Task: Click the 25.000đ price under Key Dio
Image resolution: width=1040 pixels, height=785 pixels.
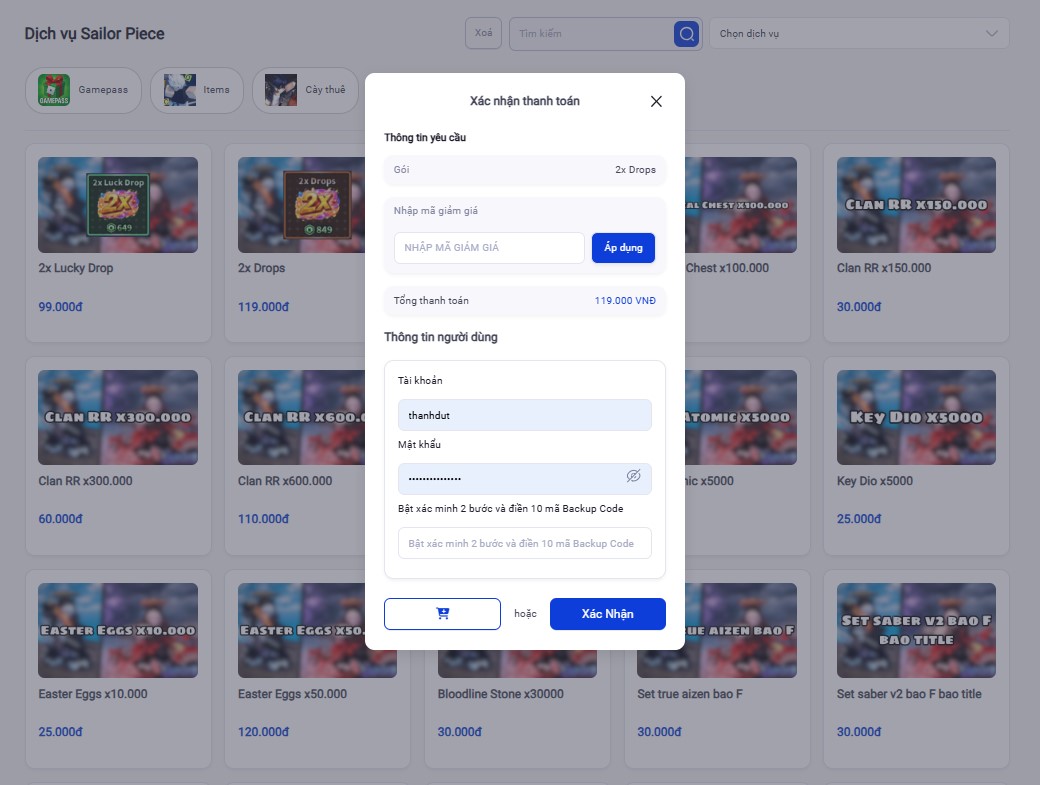Action: point(859,519)
